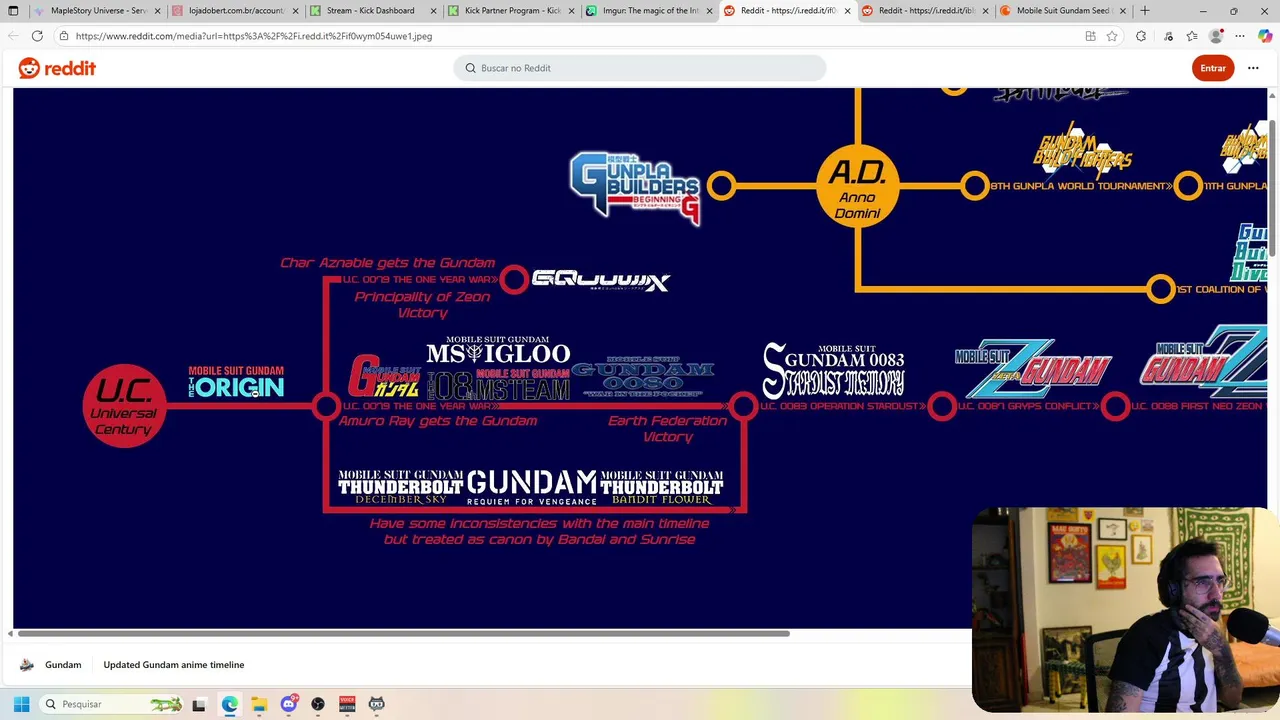Click the Thunderbolt December Sky logo
The image size is (1280, 720).
[x=400, y=487]
